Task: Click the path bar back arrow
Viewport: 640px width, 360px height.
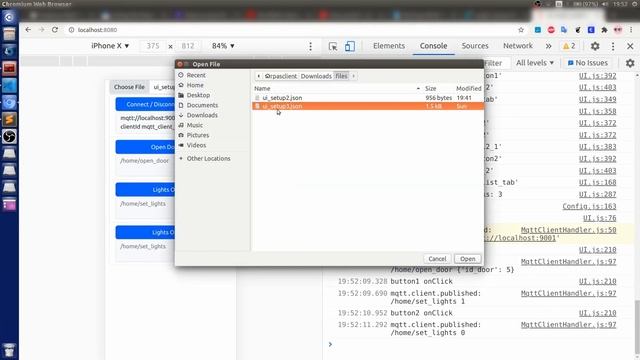Action: [x=258, y=76]
